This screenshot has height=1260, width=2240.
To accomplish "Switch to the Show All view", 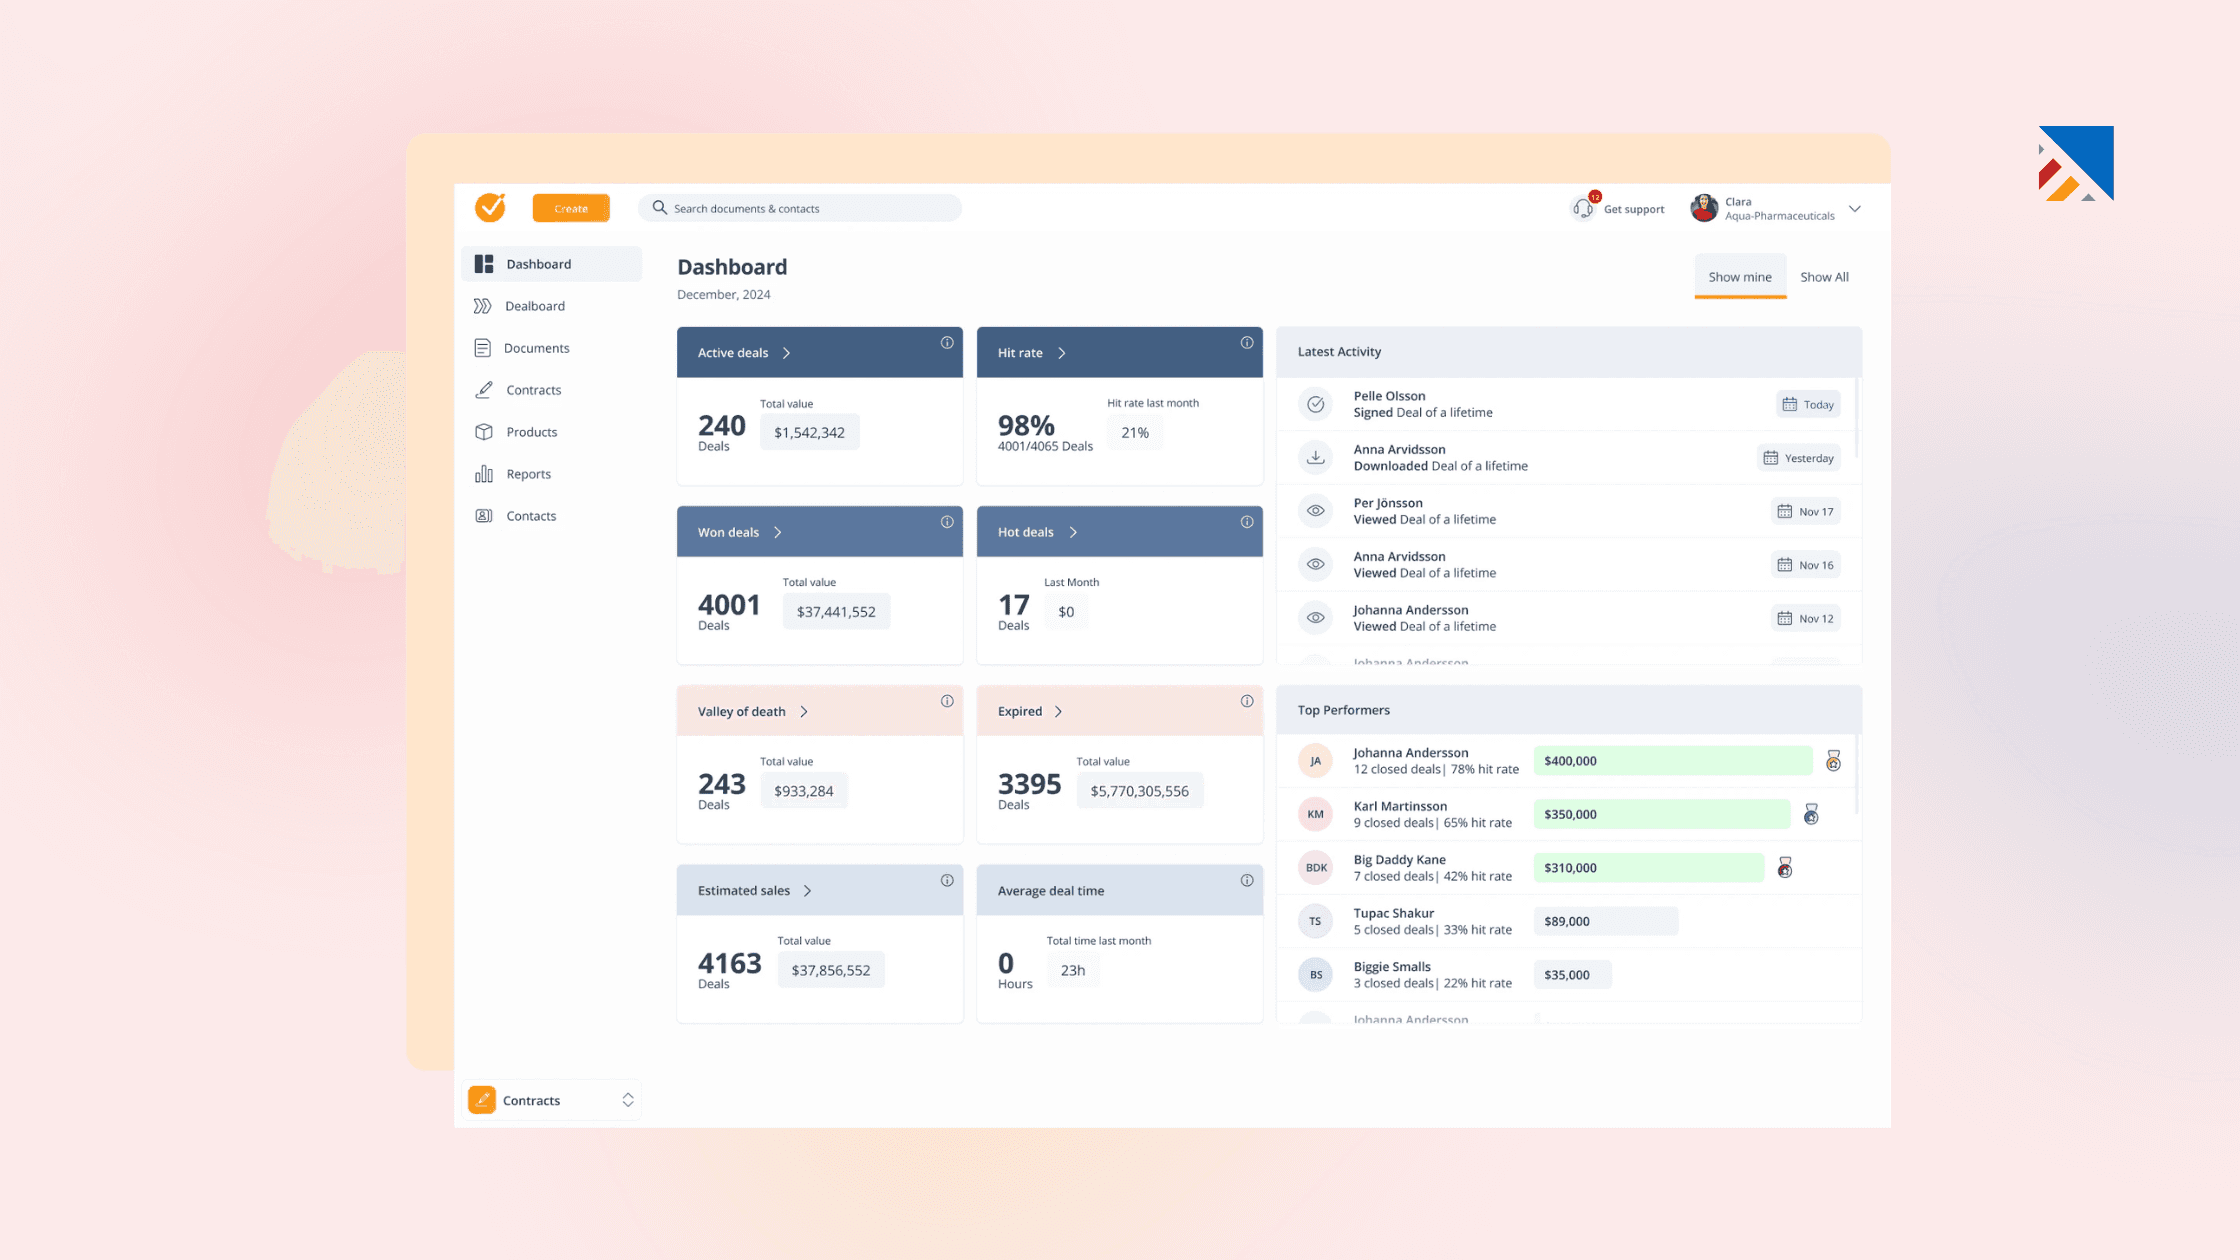I will [1824, 276].
